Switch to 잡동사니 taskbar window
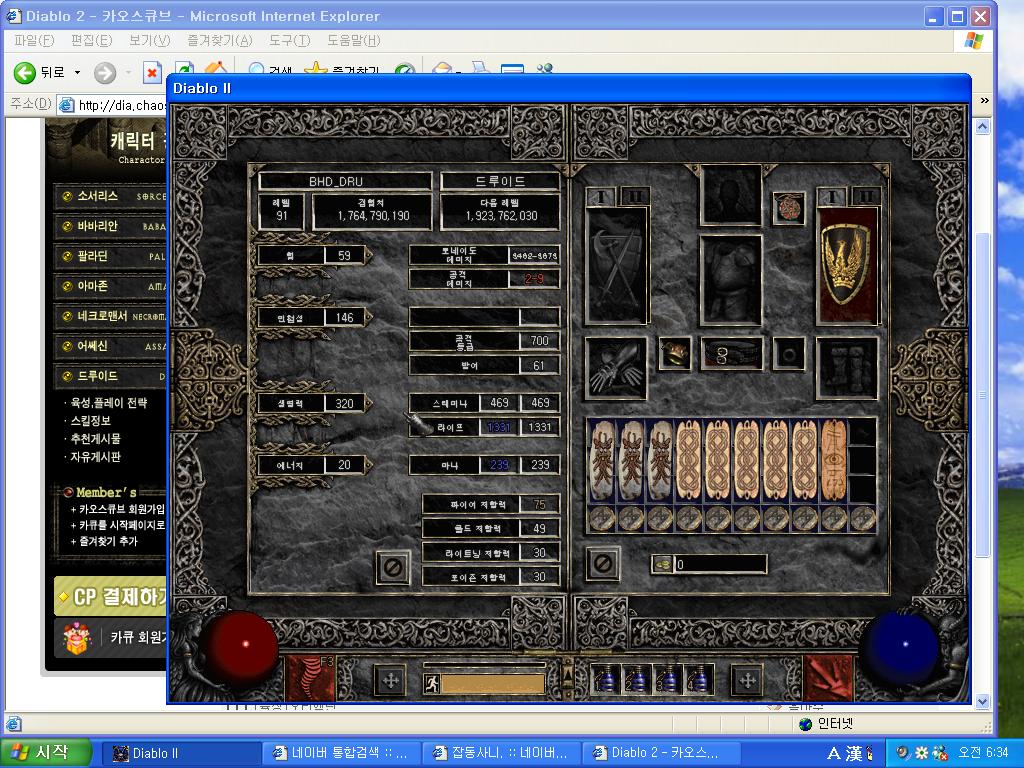Image resolution: width=1024 pixels, height=768 pixels. click(x=500, y=753)
